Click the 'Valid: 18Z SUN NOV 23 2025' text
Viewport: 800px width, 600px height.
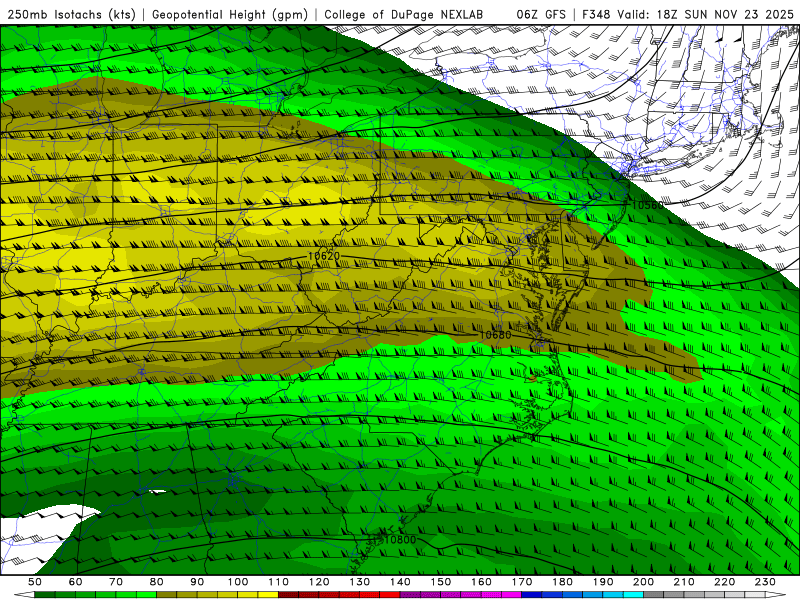coord(706,15)
